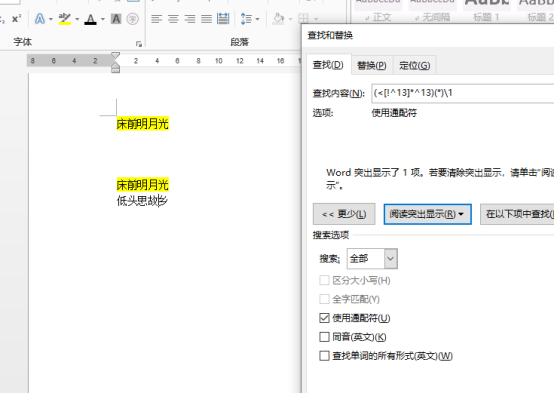Switch to the 替换(P) tab
This screenshot has width=554, height=393.
tap(372, 65)
